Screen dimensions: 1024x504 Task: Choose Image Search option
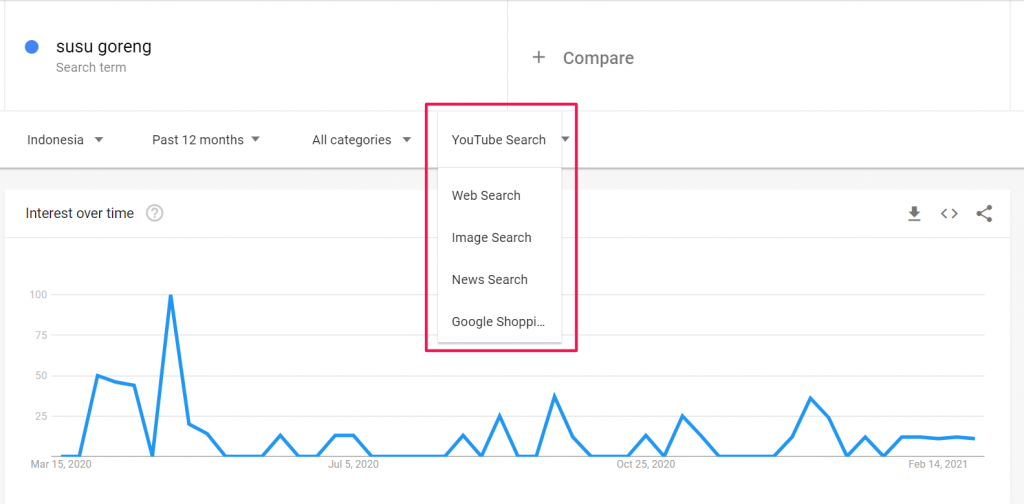tap(491, 238)
